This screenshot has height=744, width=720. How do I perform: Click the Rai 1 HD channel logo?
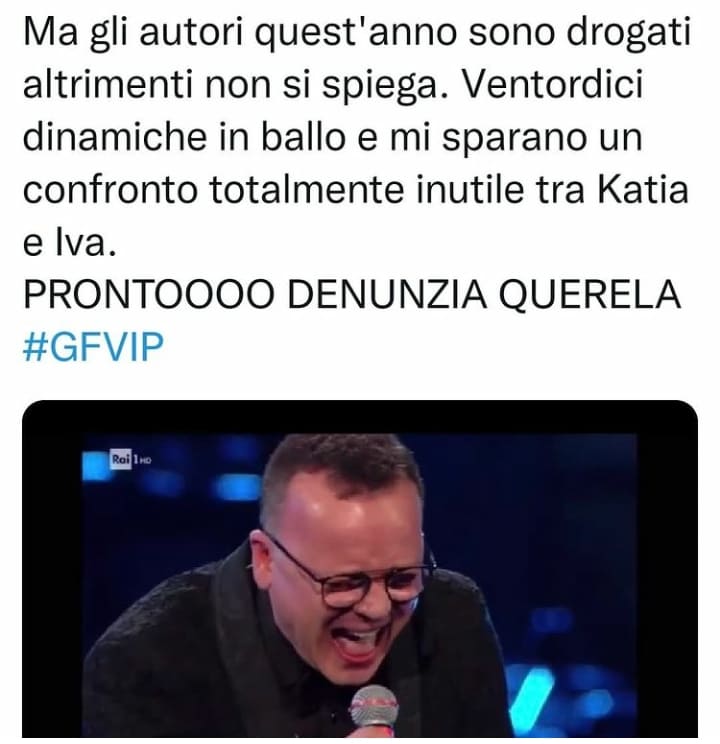130,459
